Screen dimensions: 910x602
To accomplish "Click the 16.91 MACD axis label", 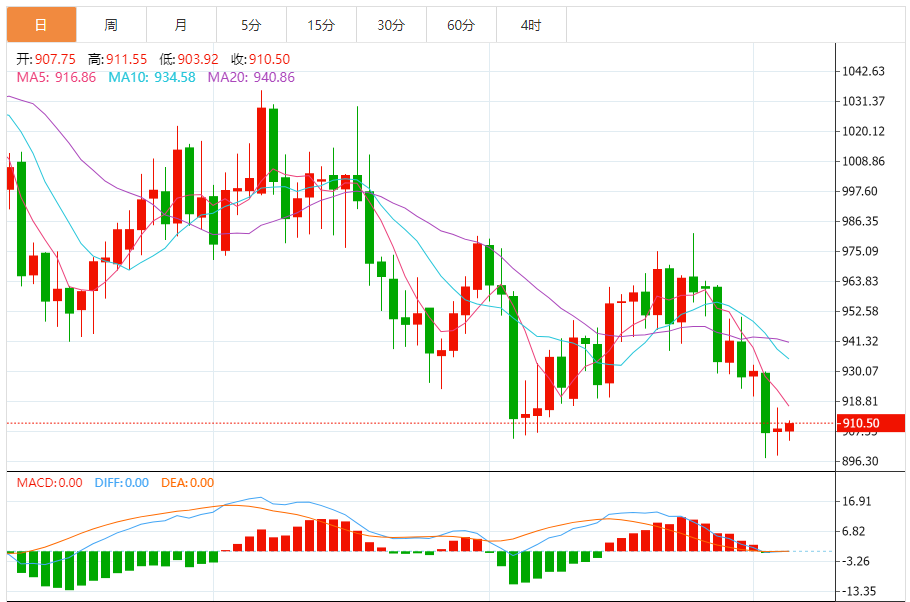I will coord(857,502).
